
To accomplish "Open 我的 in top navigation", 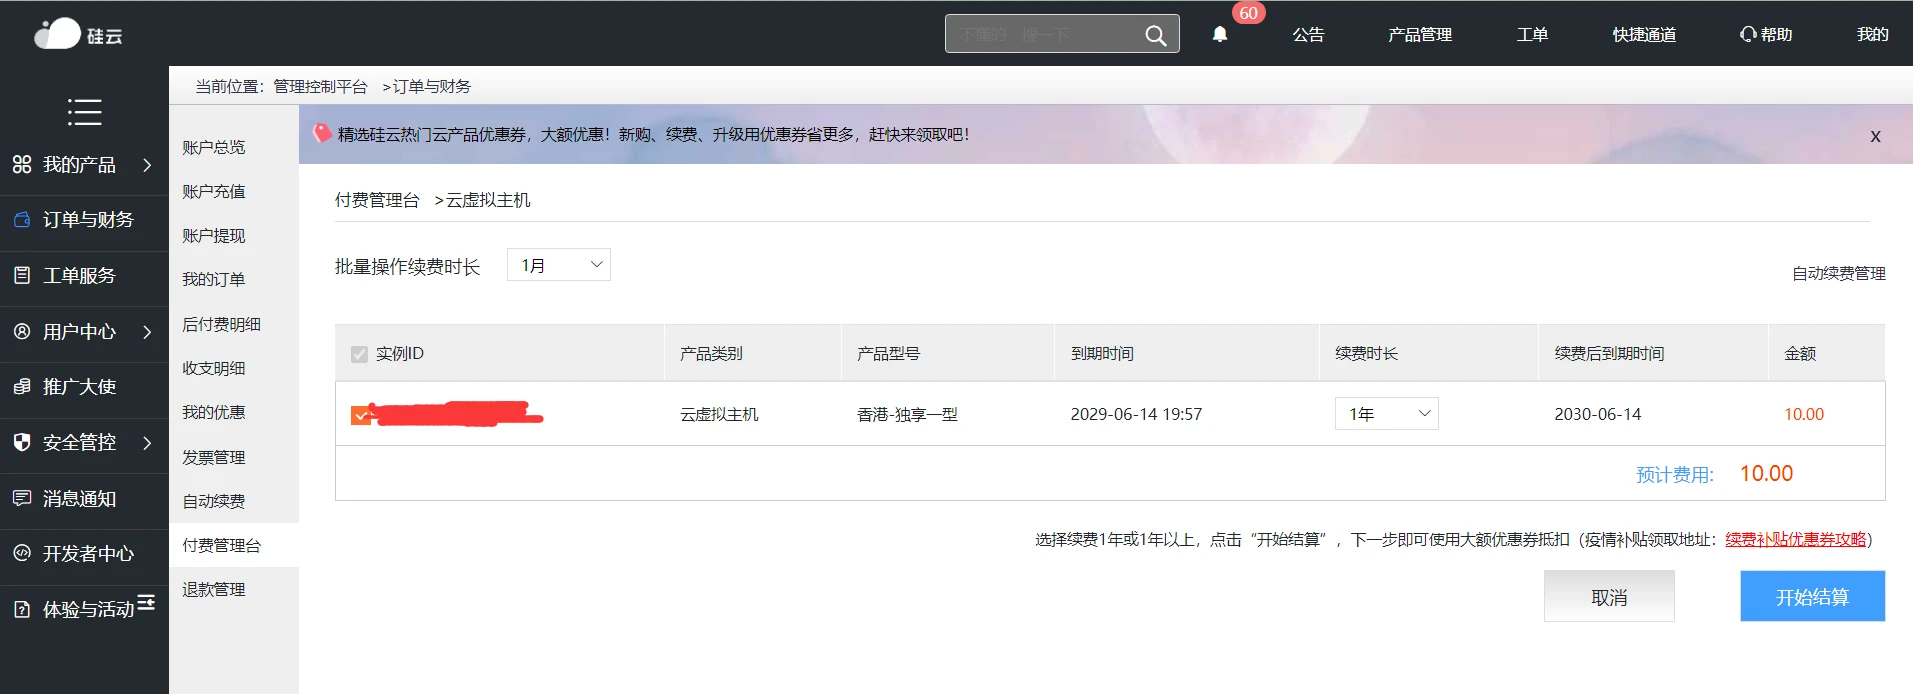I will [x=1873, y=35].
